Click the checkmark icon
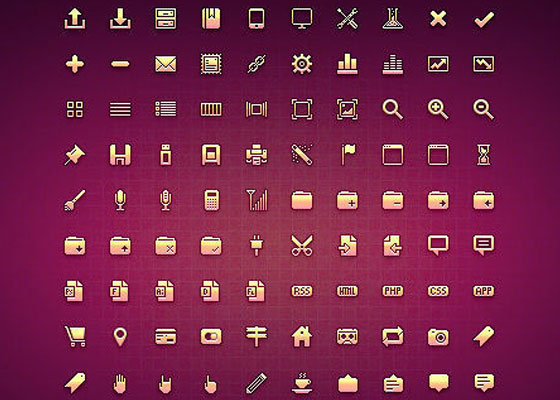 click(484, 19)
